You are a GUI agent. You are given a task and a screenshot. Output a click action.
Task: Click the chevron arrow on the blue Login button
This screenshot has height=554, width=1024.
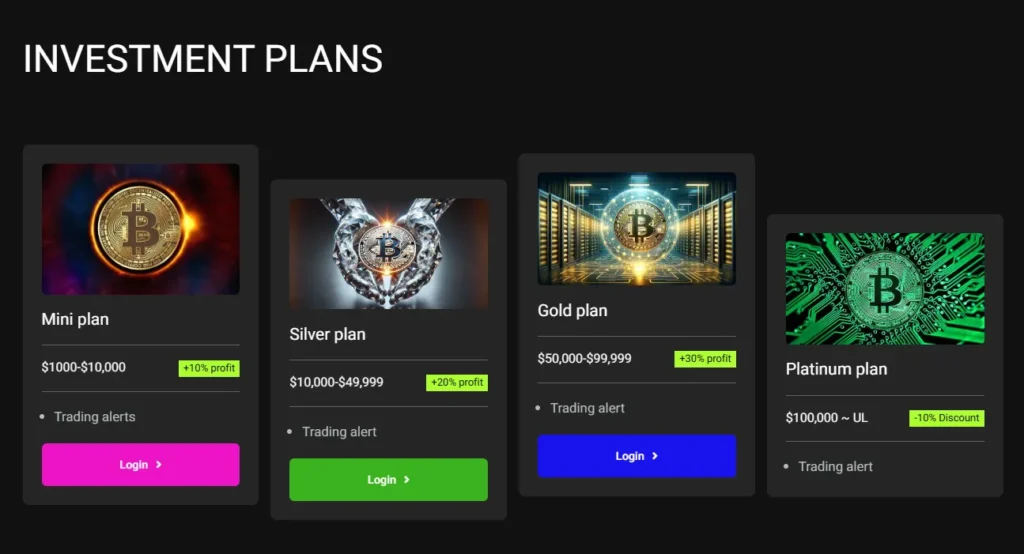[x=655, y=456]
